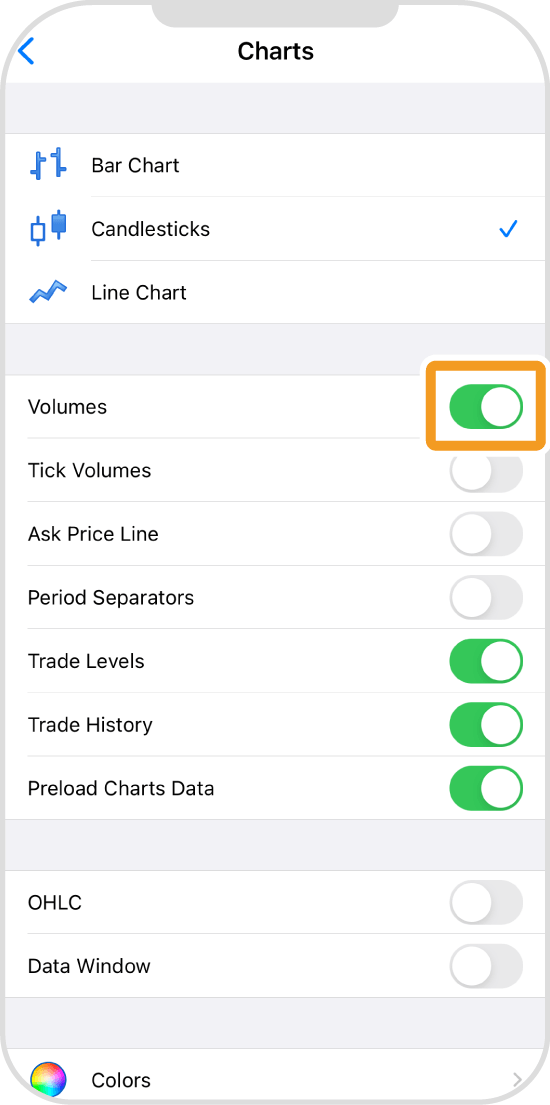Choose the Bar Chart label
The width and height of the screenshot is (550, 1105).
[x=135, y=166]
